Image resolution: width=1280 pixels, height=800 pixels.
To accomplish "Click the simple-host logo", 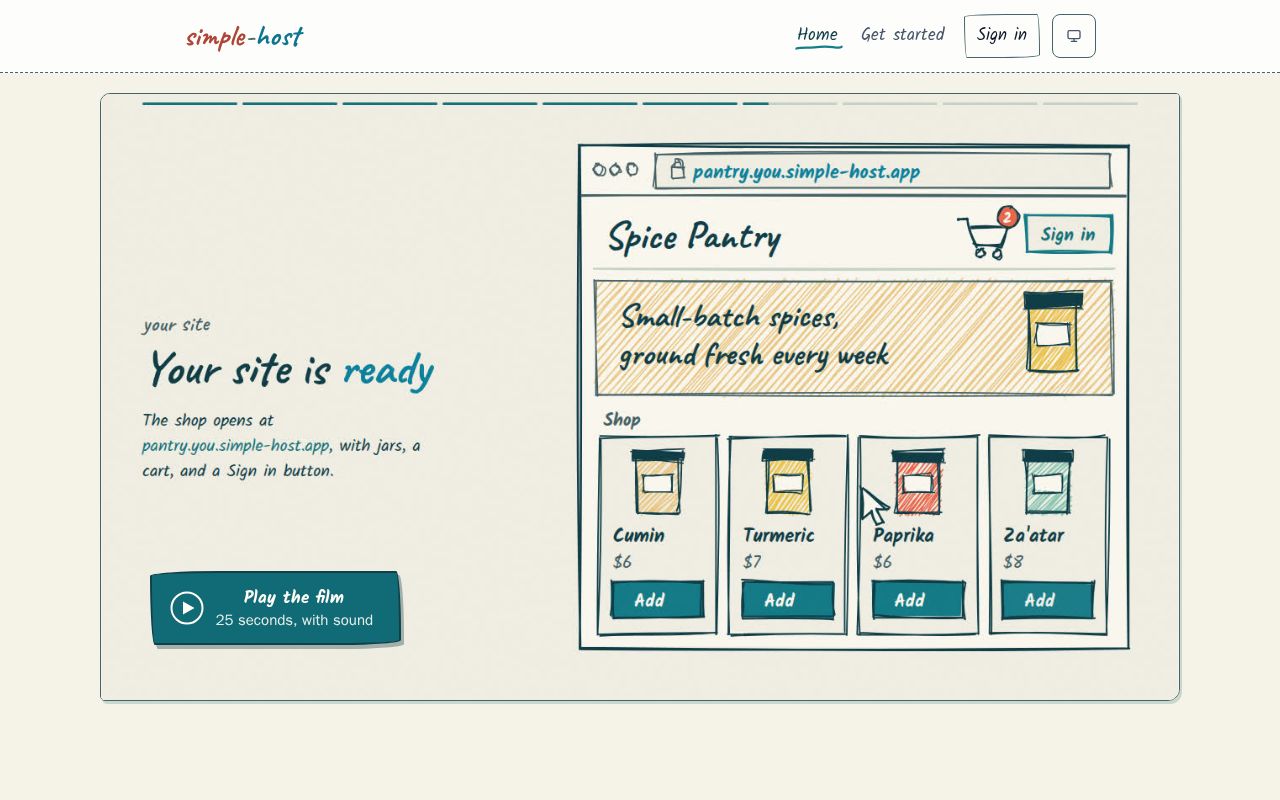I will 244,38.
